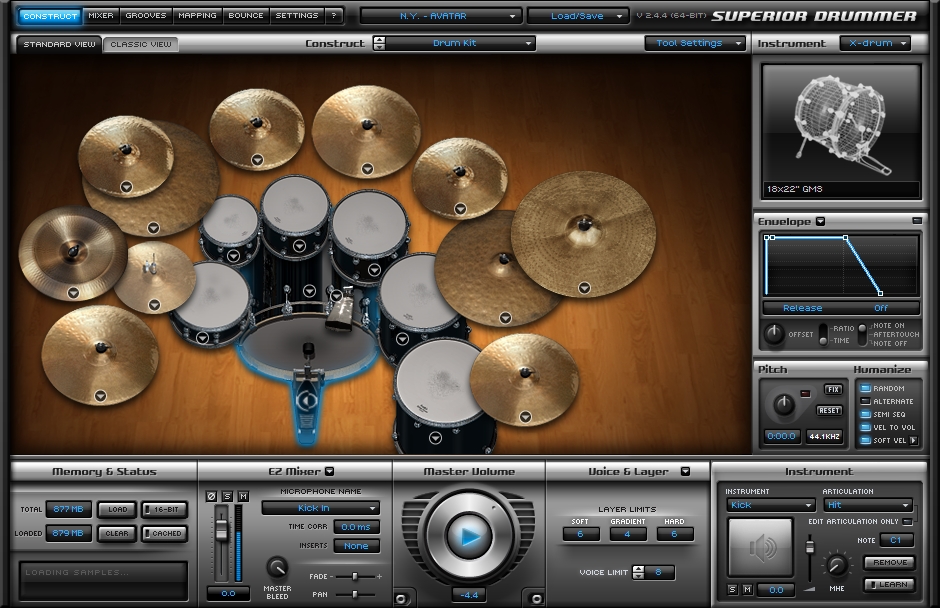The width and height of the screenshot is (940, 608).
Task: Solo the Kick In microphone channel
Action: [x=227, y=496]
